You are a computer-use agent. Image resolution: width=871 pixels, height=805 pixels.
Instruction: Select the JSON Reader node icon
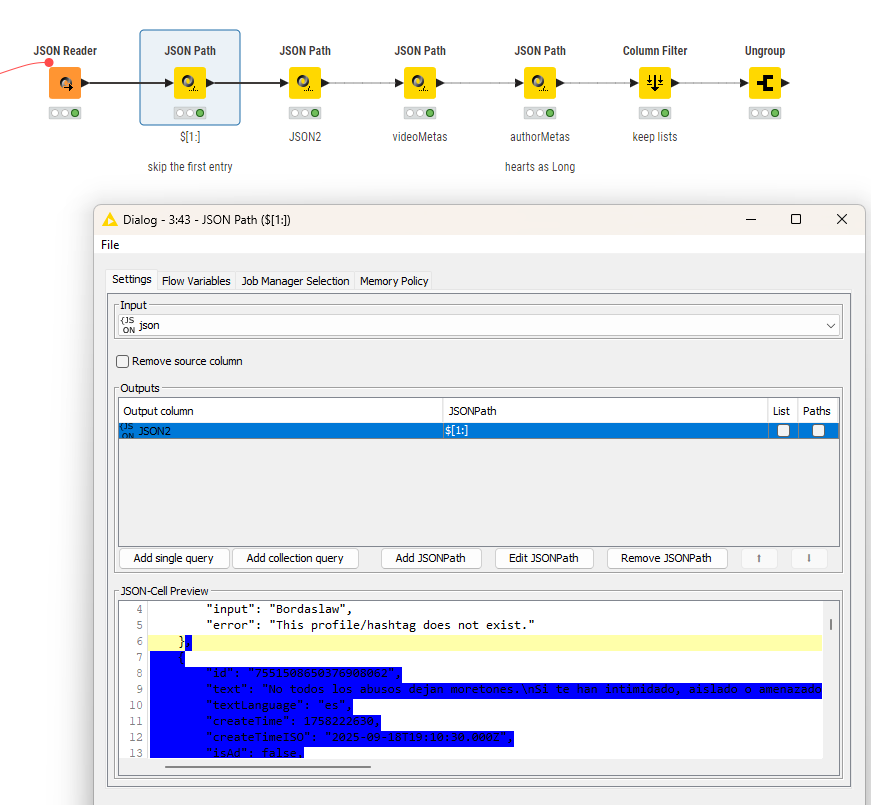click(x=65, y=83)
